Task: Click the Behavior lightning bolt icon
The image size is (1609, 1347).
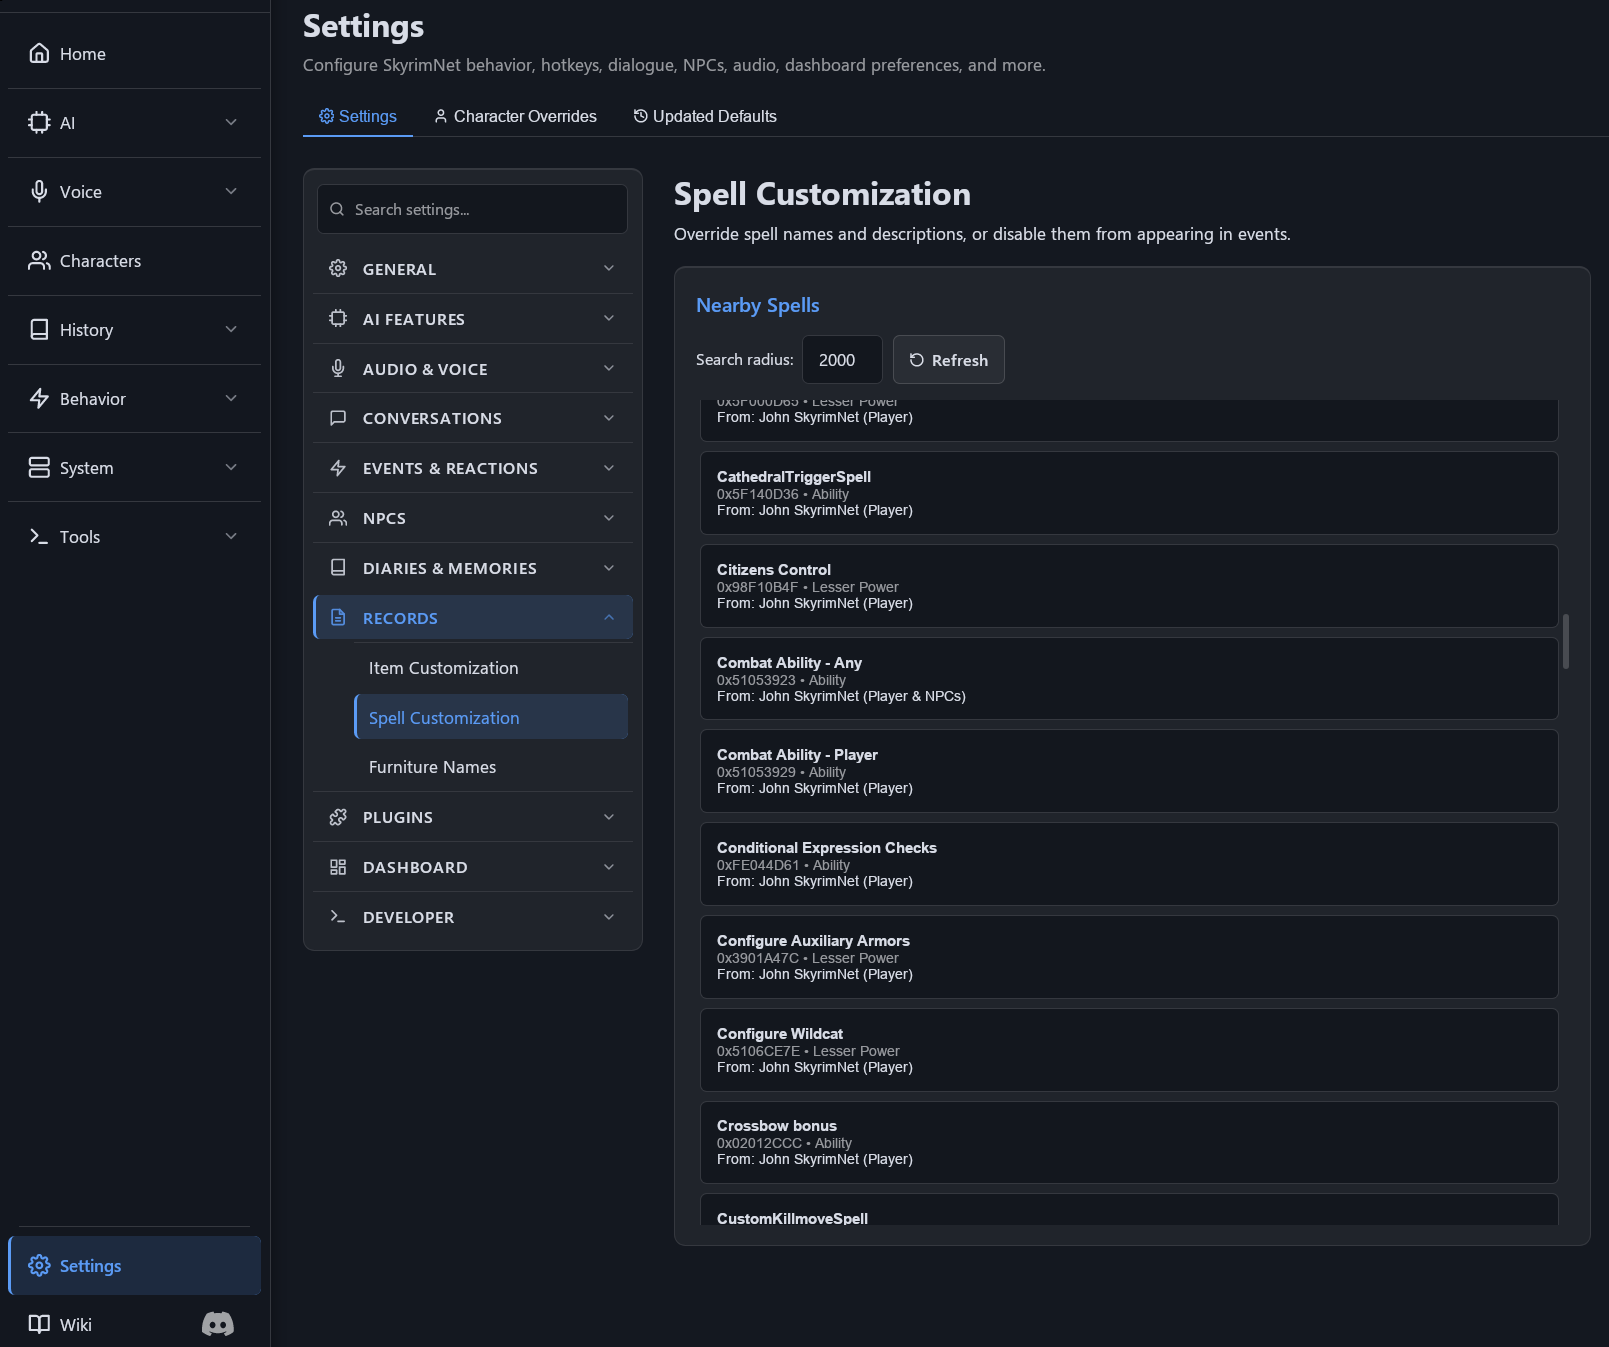Action: pos(39,398)
